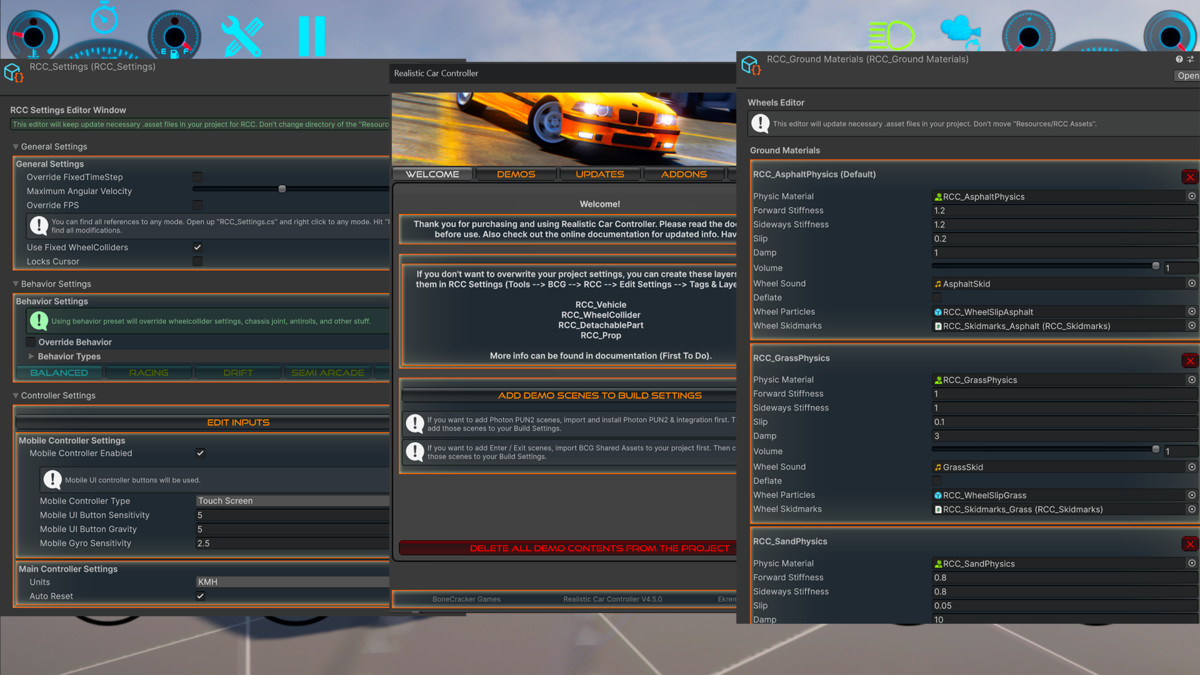Screen dimensions: 1200x675
Task: Click the Asphalt Slip value field
Action: (x=1064, y=239)
